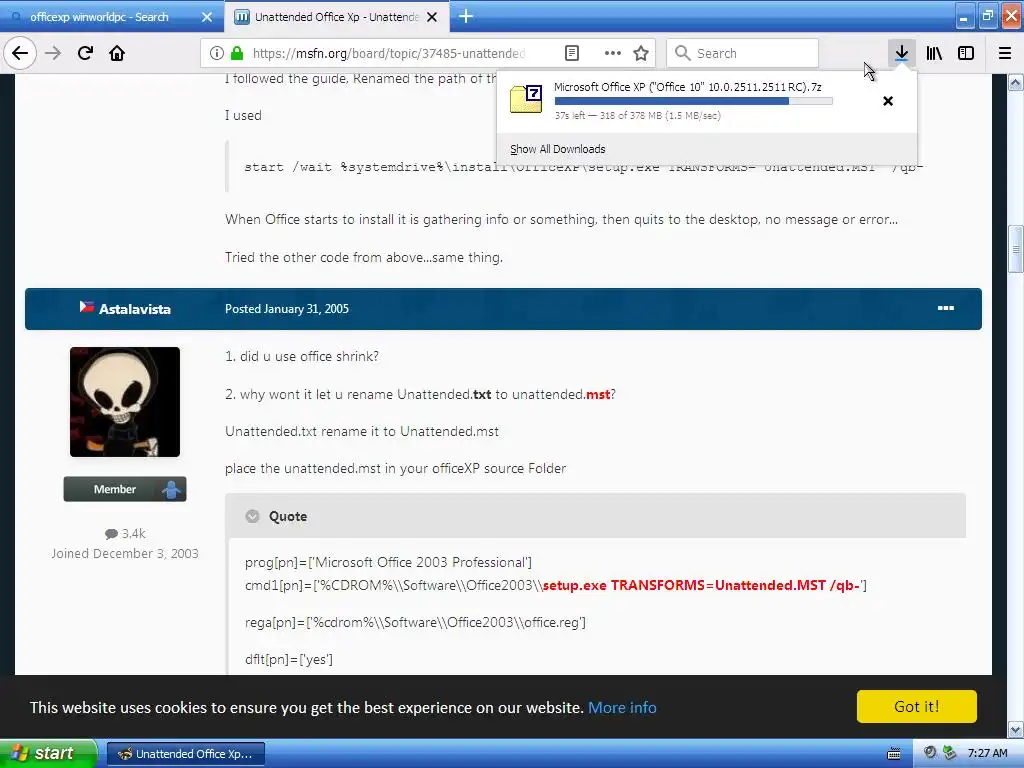Click the 7z file icon in downloads
Screen dimensions: 1024x768
526,99
